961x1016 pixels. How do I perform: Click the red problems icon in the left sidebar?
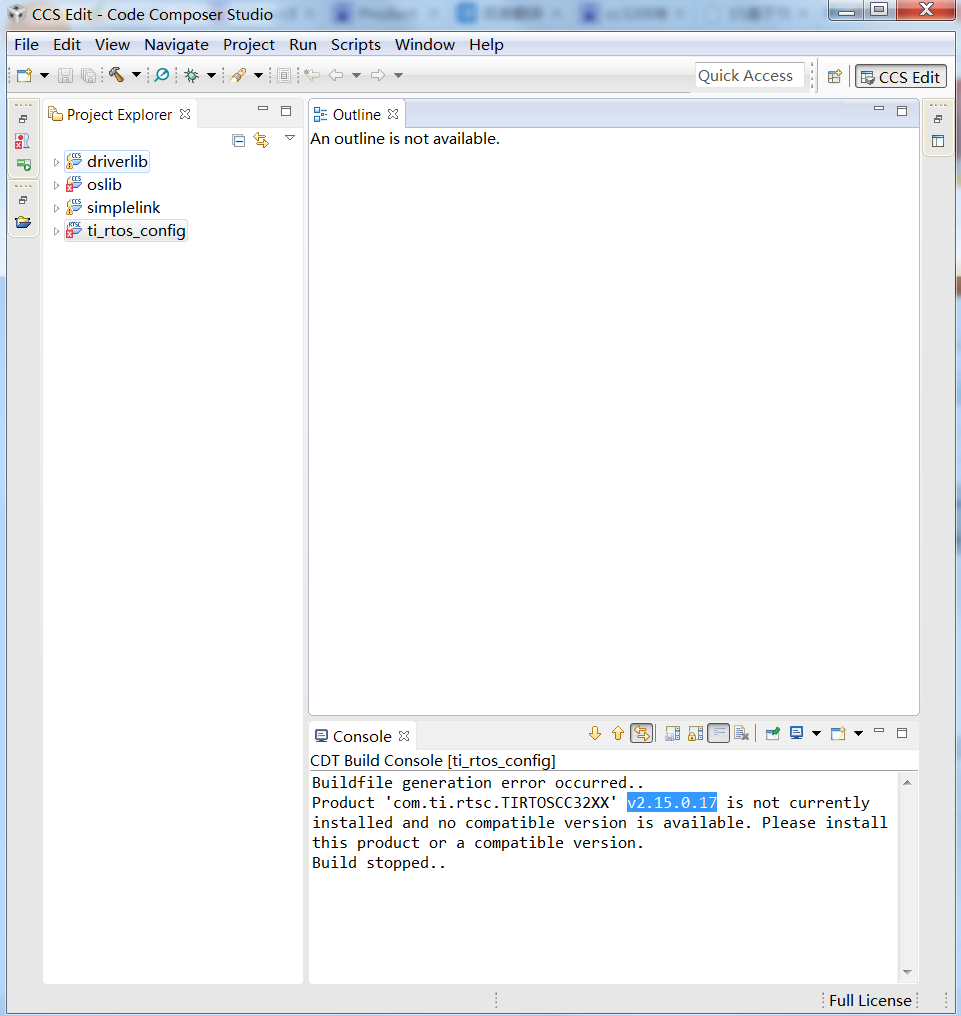coord(23,141)
